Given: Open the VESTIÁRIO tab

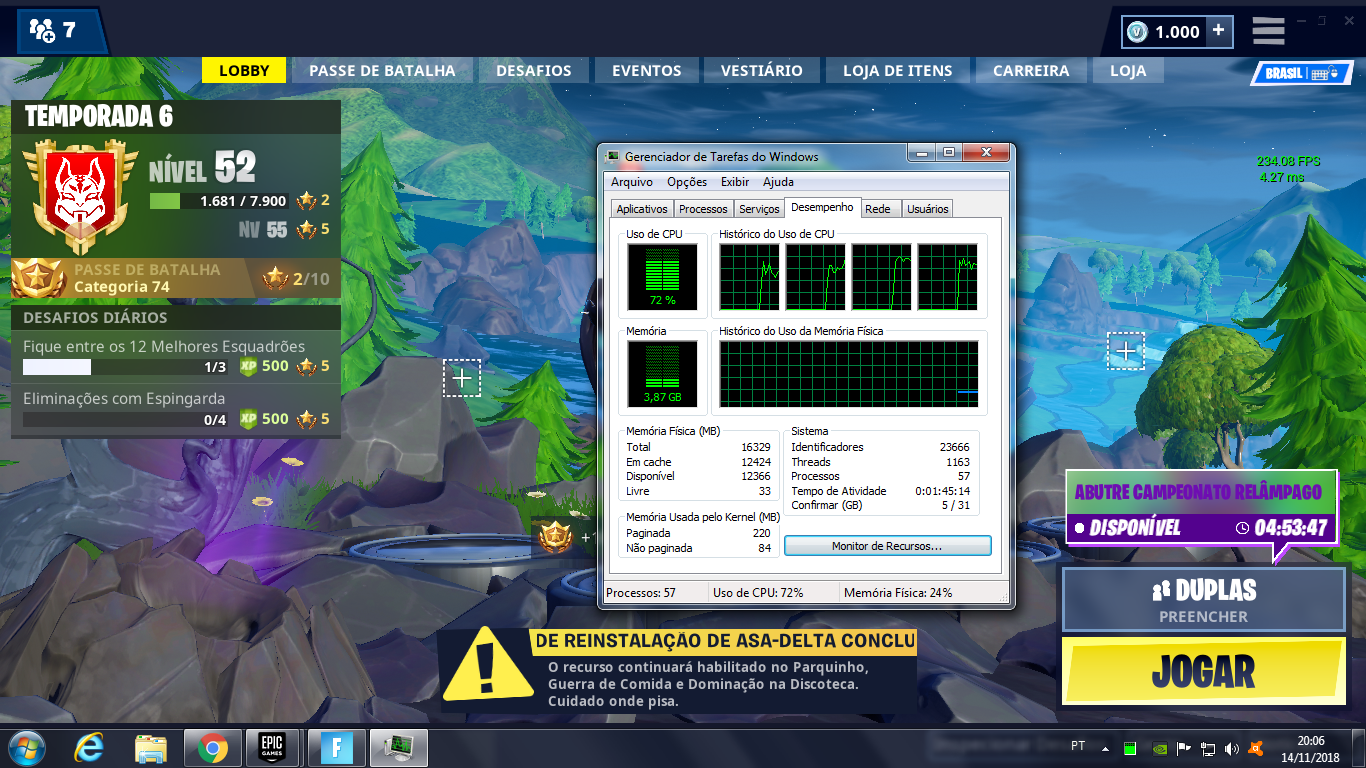Looking at the screenshot, I should 762,70.
